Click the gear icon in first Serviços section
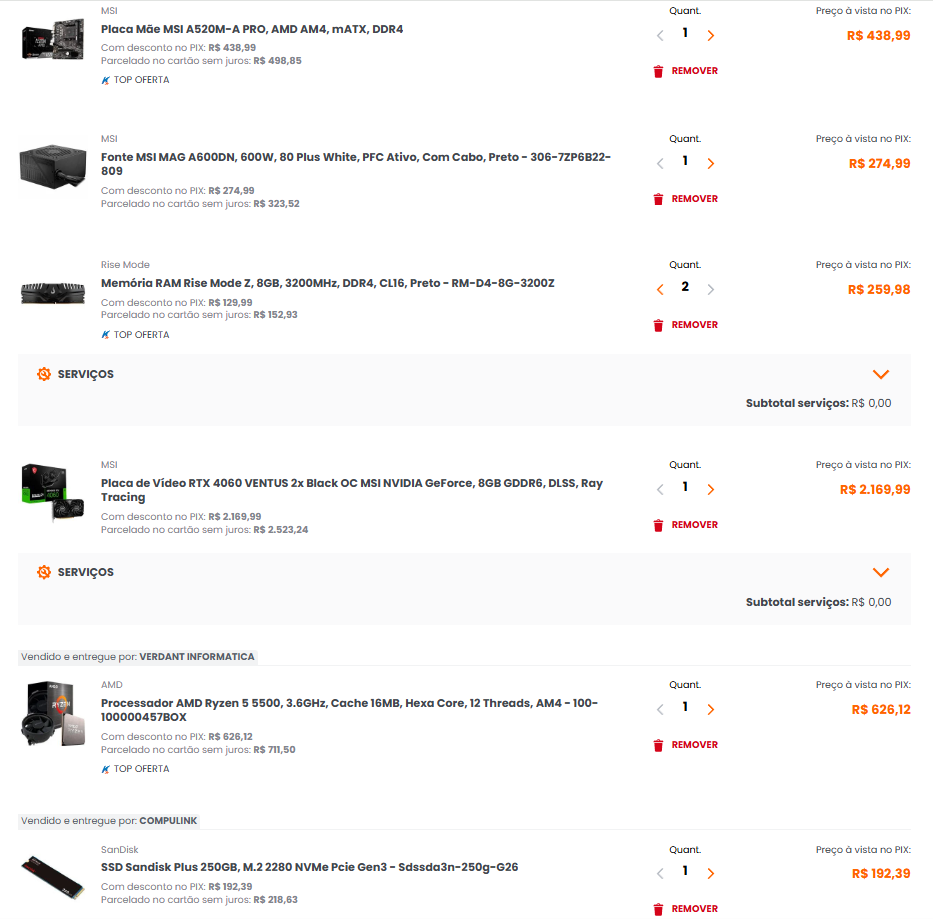Viewport: 933px width, 919px height. [x=43, y=374]
